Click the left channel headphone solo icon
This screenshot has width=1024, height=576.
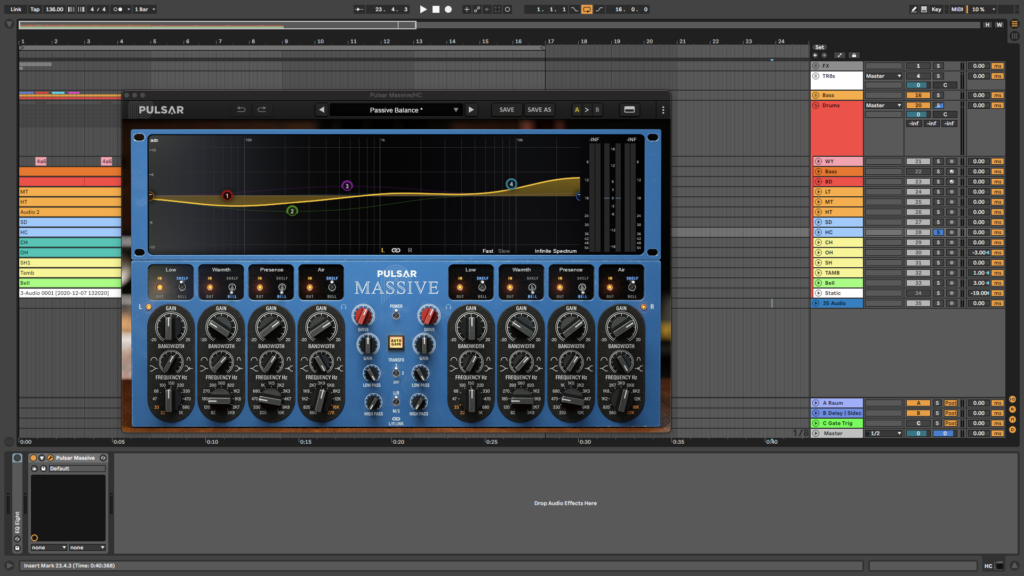pos(344,306)
